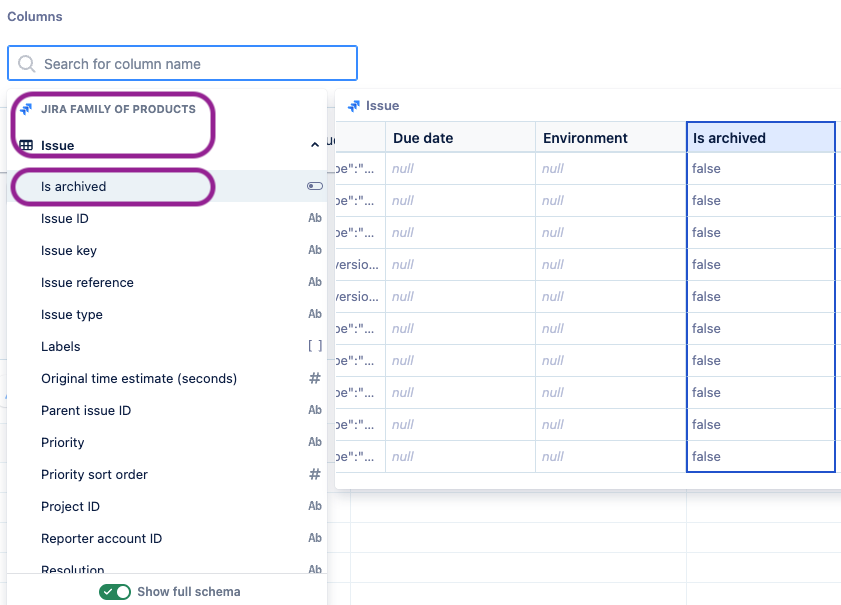Focus the Search for column name field
The image size is (841, 605).
tap(182, 63)
